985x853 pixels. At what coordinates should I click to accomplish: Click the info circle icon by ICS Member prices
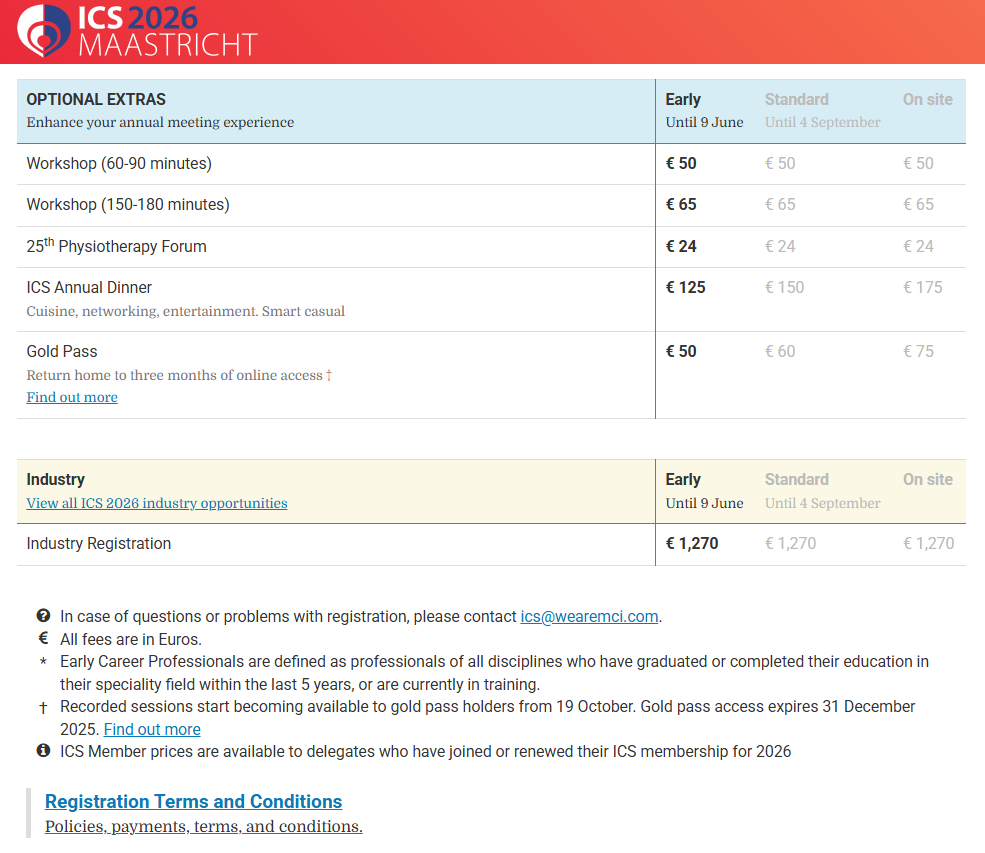pos(43,751)
